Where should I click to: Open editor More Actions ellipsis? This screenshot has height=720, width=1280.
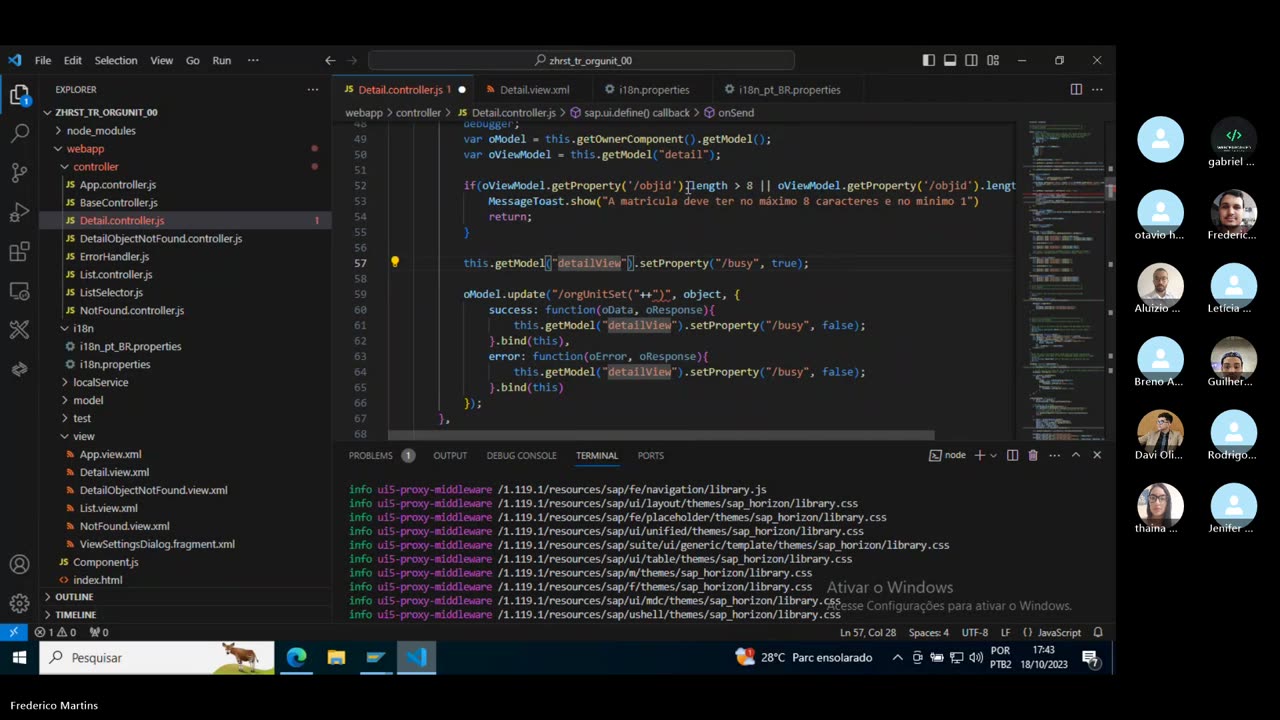click(1098, 90)
